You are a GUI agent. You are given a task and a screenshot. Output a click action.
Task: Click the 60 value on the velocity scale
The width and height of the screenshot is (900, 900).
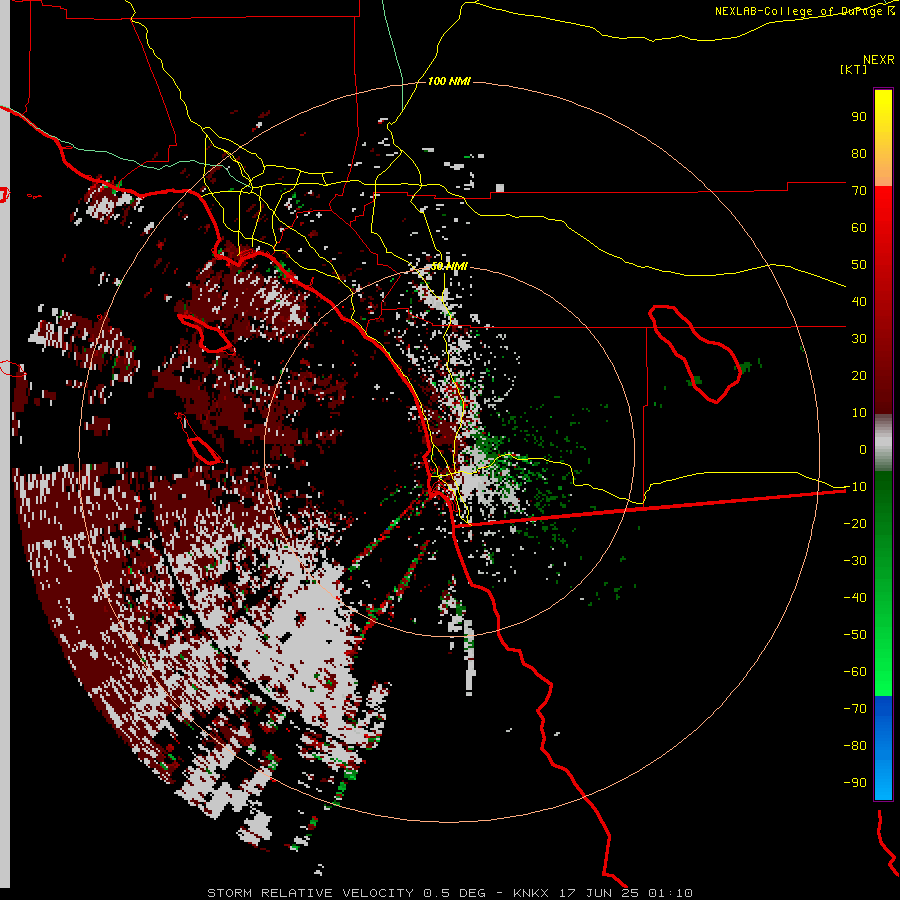859,228
